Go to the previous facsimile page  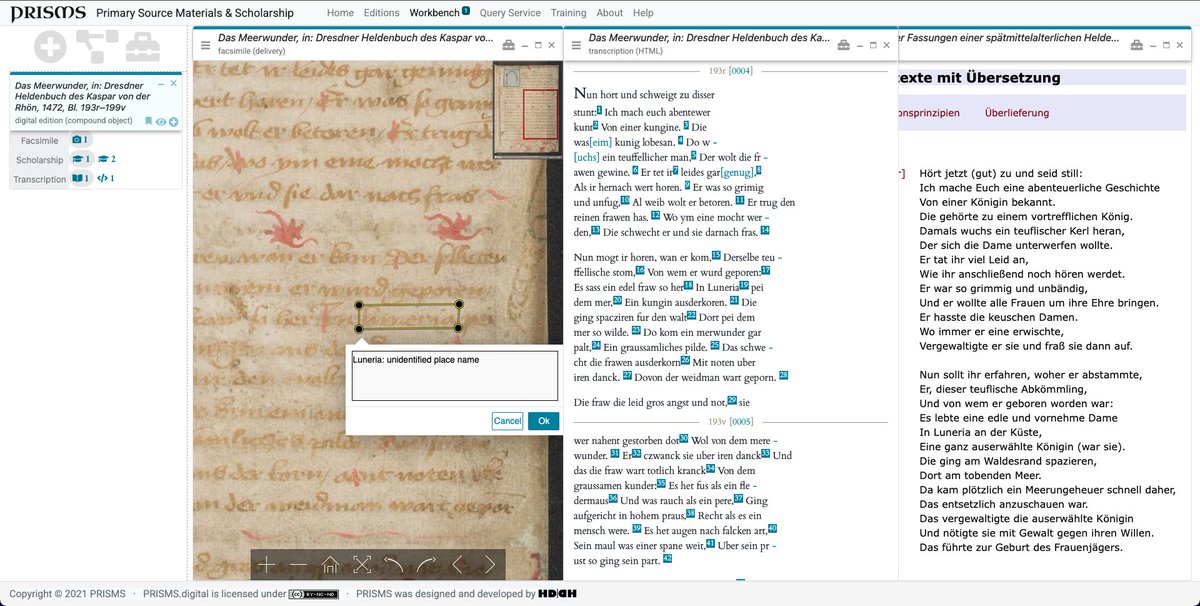[x=458, y=565]
